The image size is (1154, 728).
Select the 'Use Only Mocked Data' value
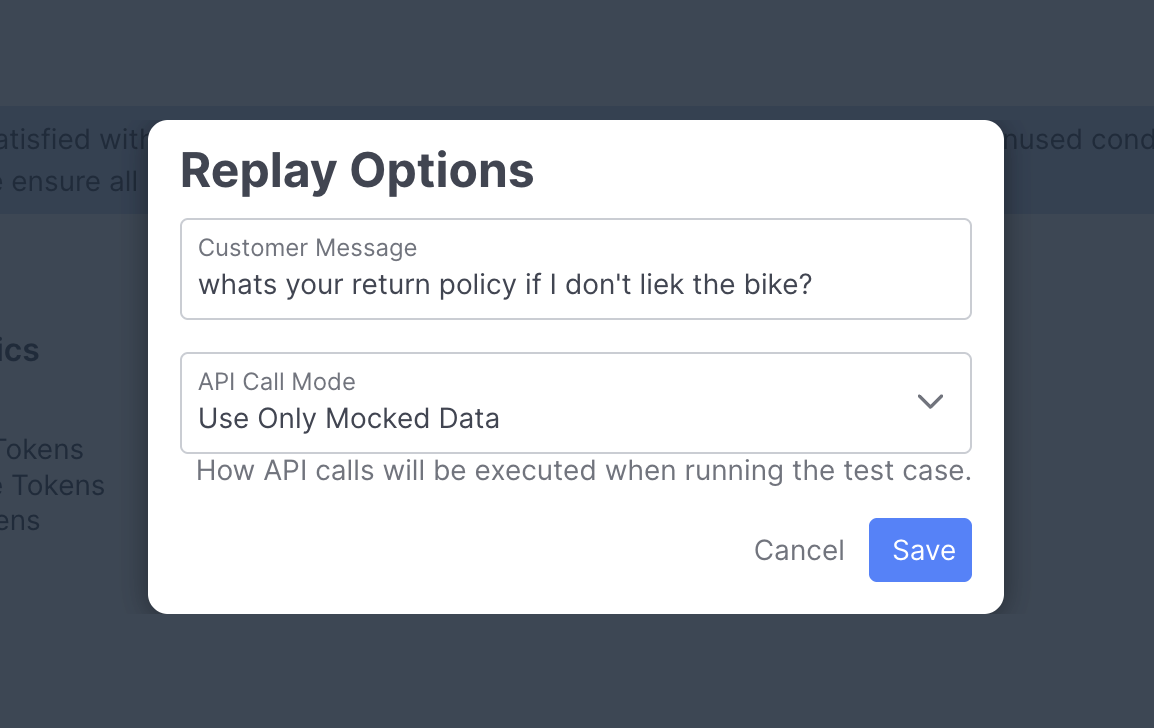[x=349, y=418]
